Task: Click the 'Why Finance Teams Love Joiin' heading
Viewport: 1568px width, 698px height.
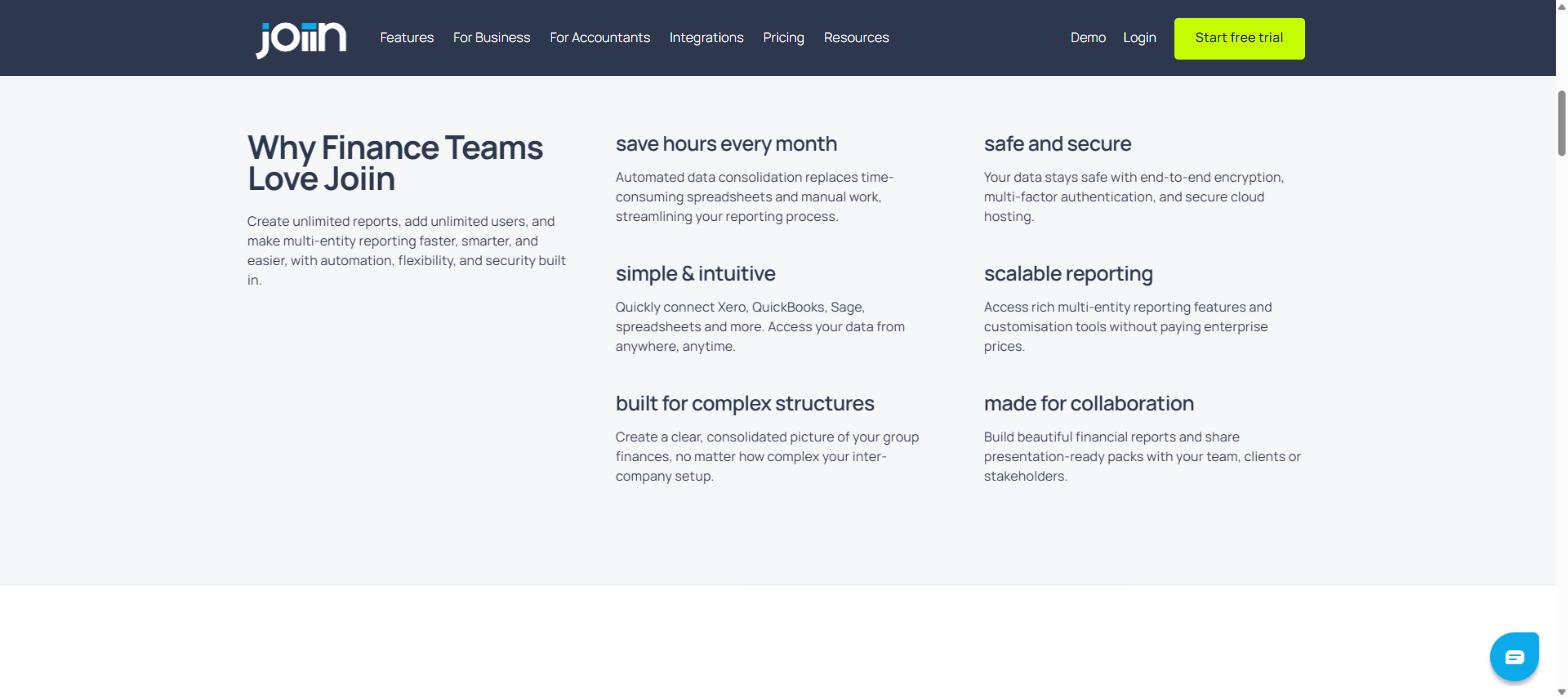Action: point(395,163)
